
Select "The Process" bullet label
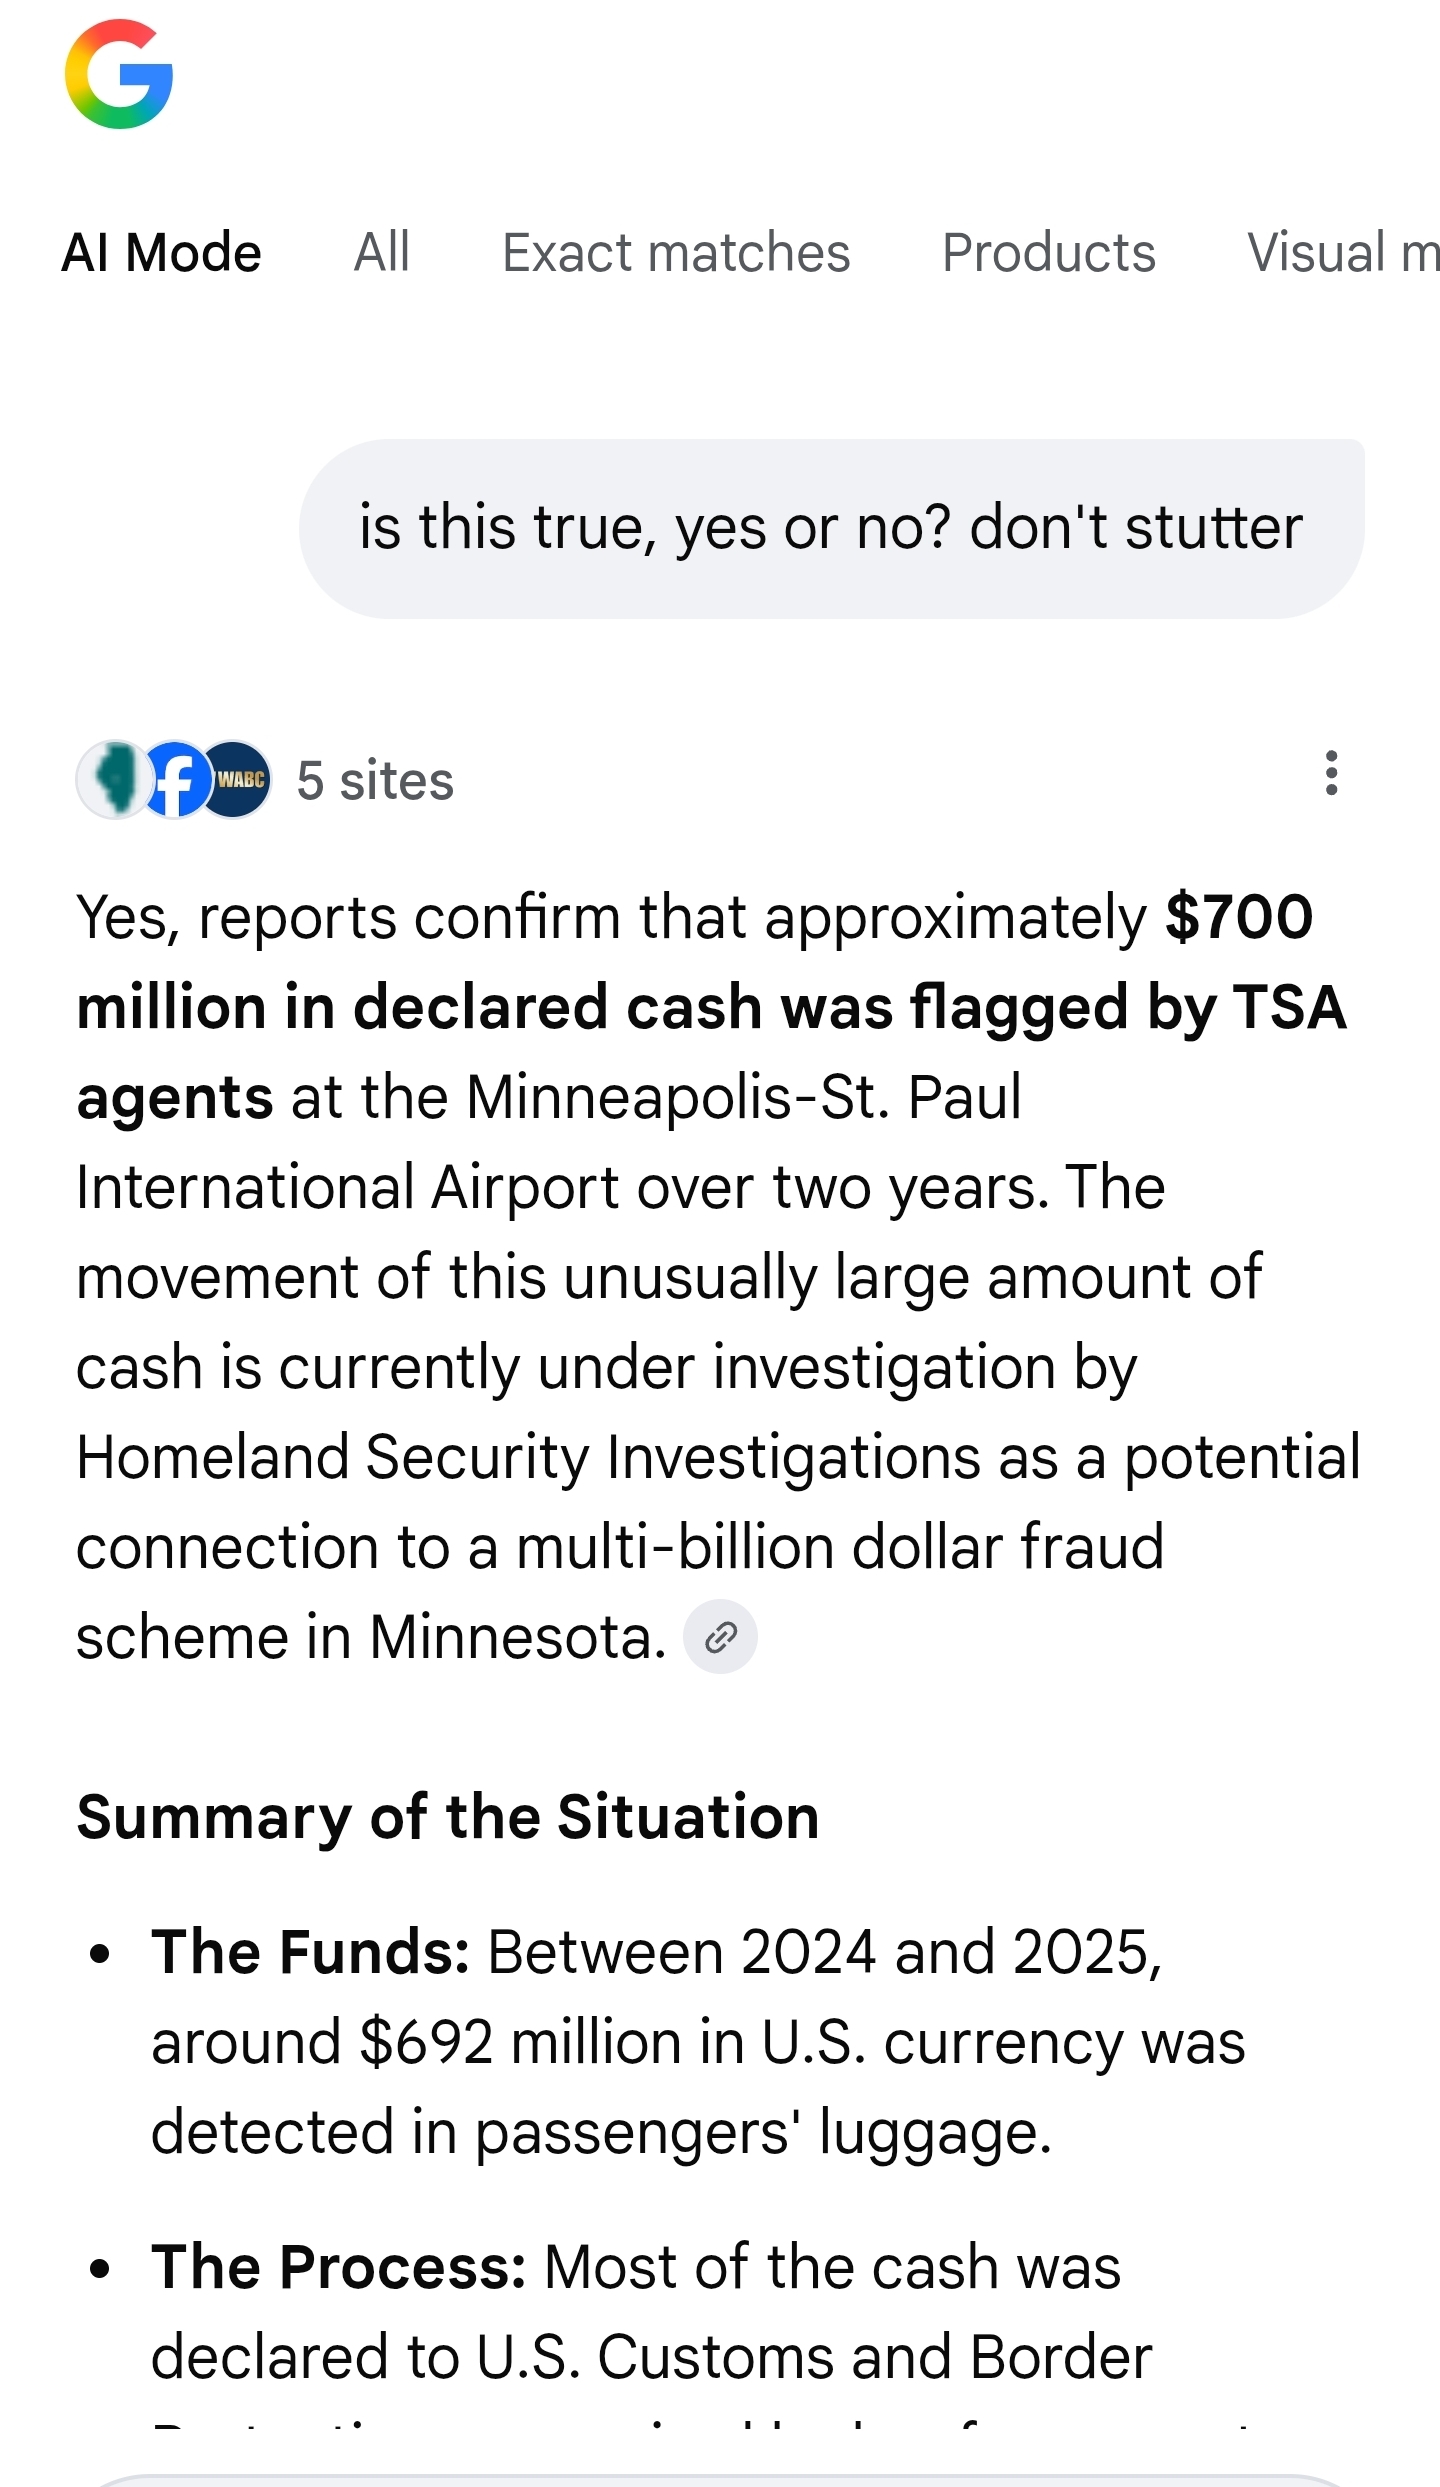click(338, 2267)
